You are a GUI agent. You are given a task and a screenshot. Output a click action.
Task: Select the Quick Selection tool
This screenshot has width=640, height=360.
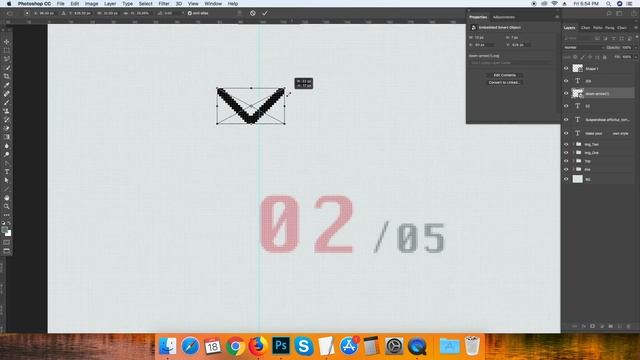pos(7,67)
